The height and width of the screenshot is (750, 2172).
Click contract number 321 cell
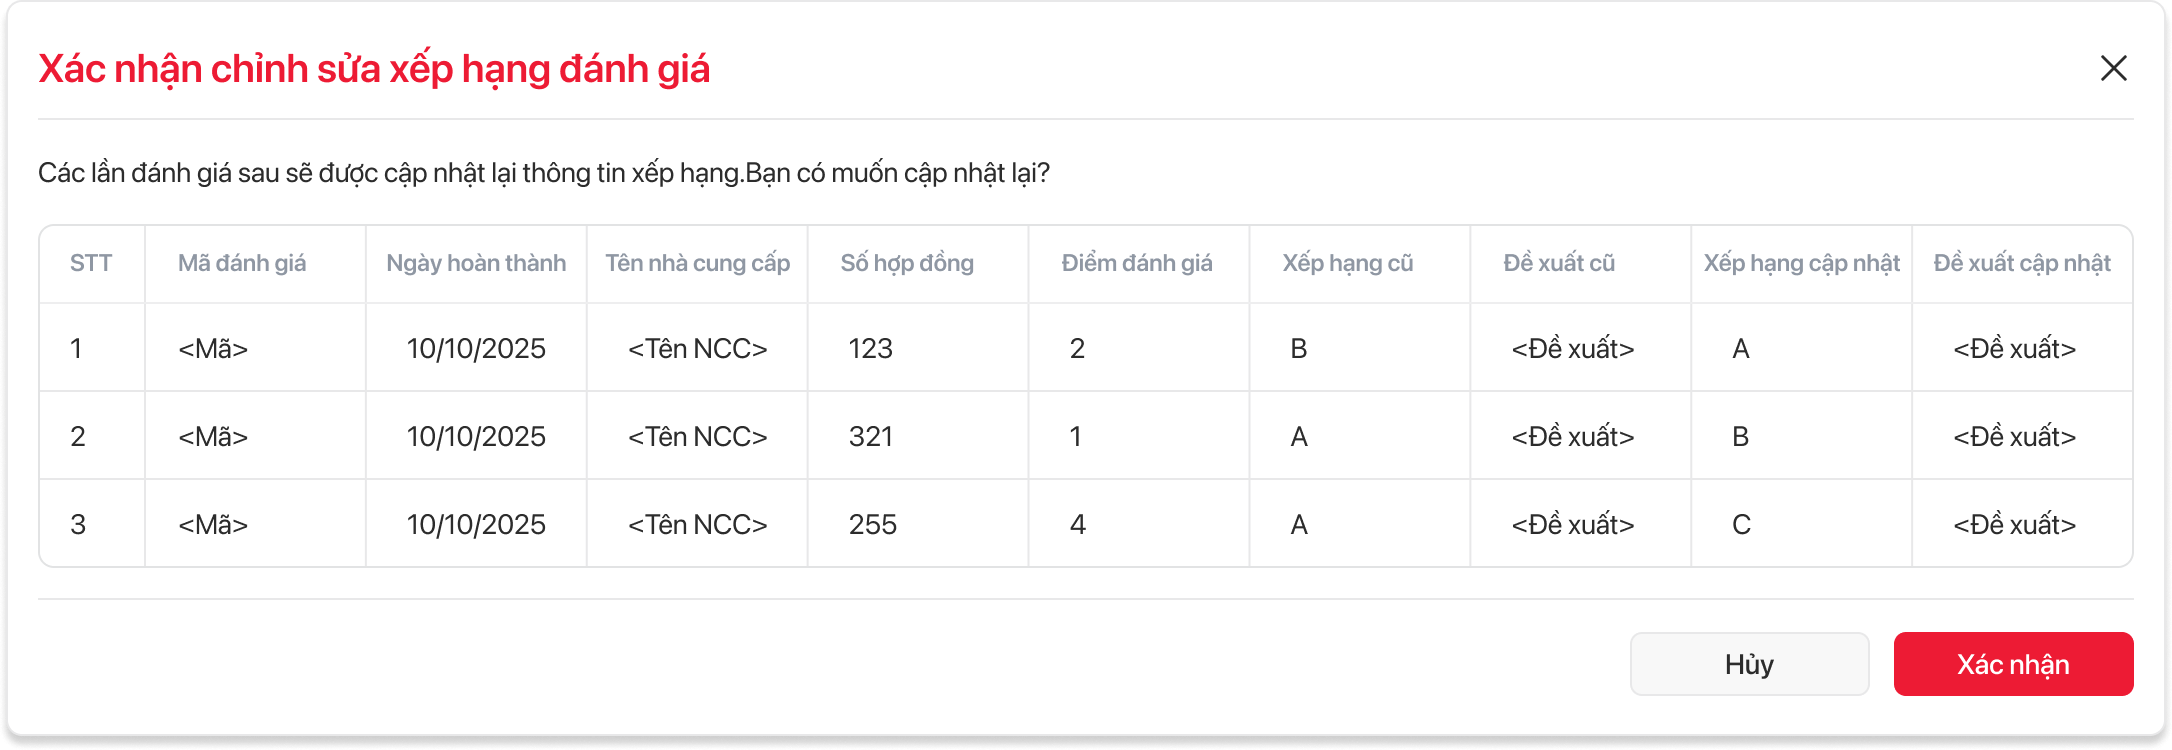point(871,436)
